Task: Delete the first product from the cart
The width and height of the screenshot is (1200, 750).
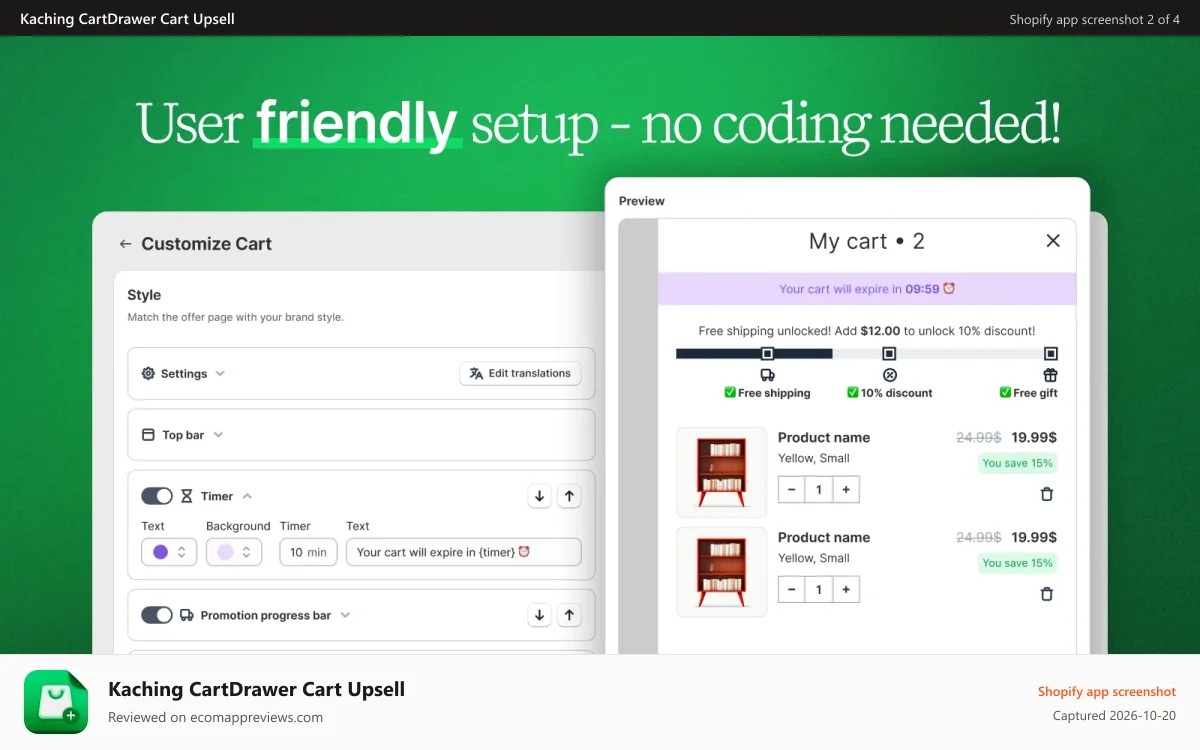Action: 1047,494
